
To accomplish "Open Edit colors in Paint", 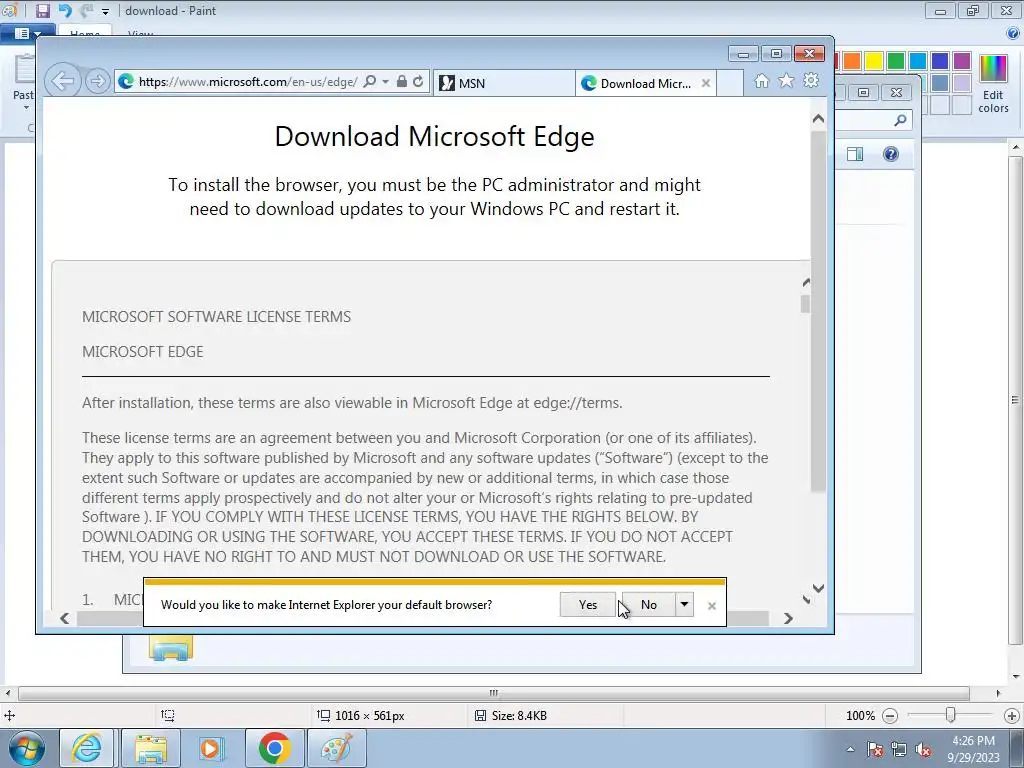I will point(993,83).
